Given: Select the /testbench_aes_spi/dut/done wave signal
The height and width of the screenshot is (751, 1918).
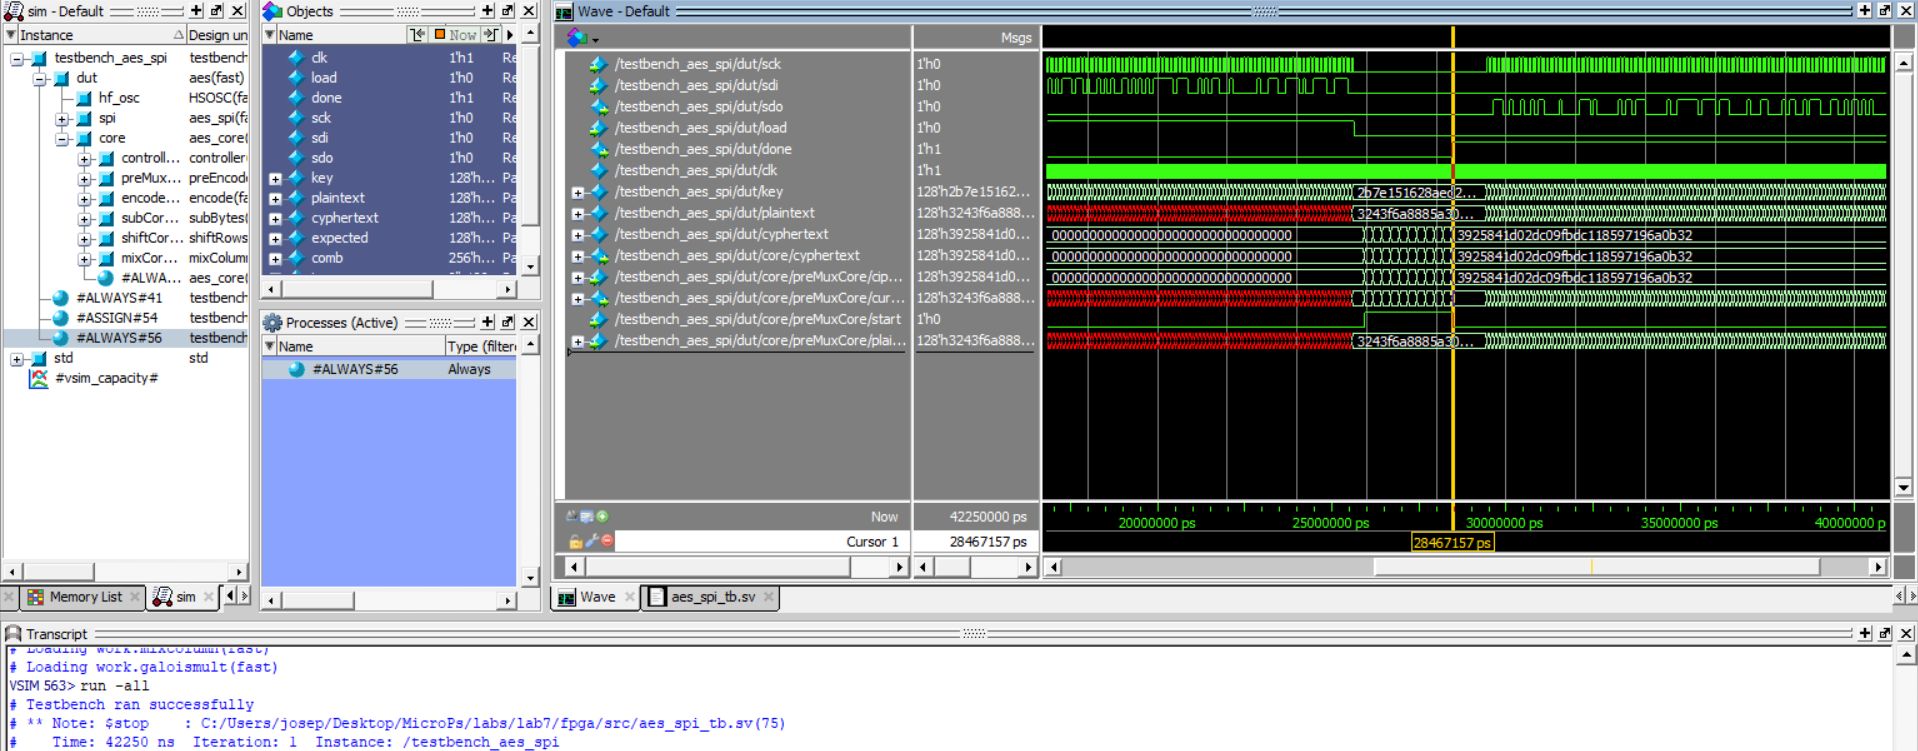Looking at the screenshot, I should (703, 149).
